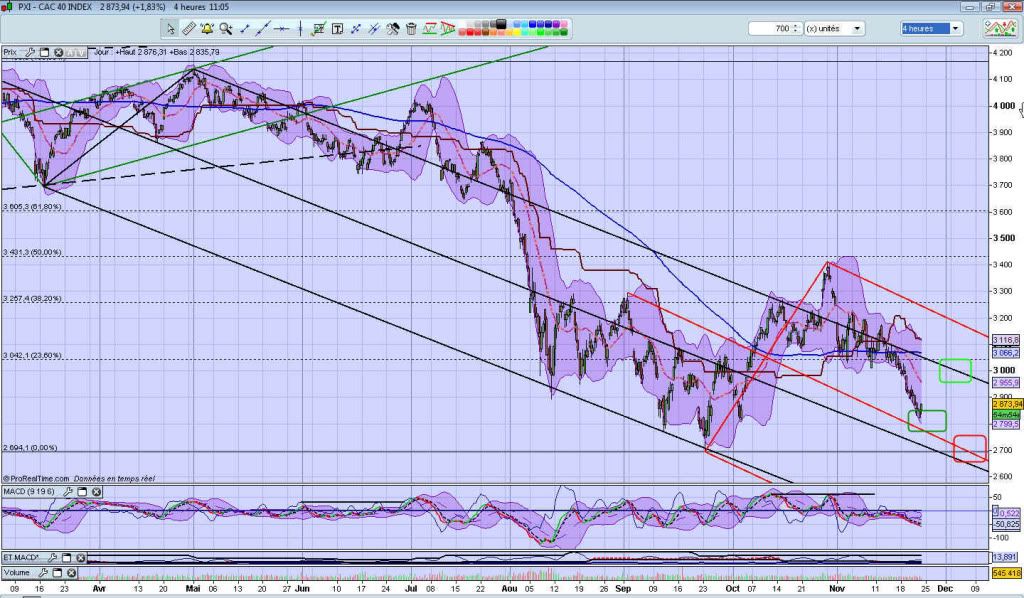The image size is (1024, 598).
Task: Increase the 700 units stepper
Action: tap(795, 26)
